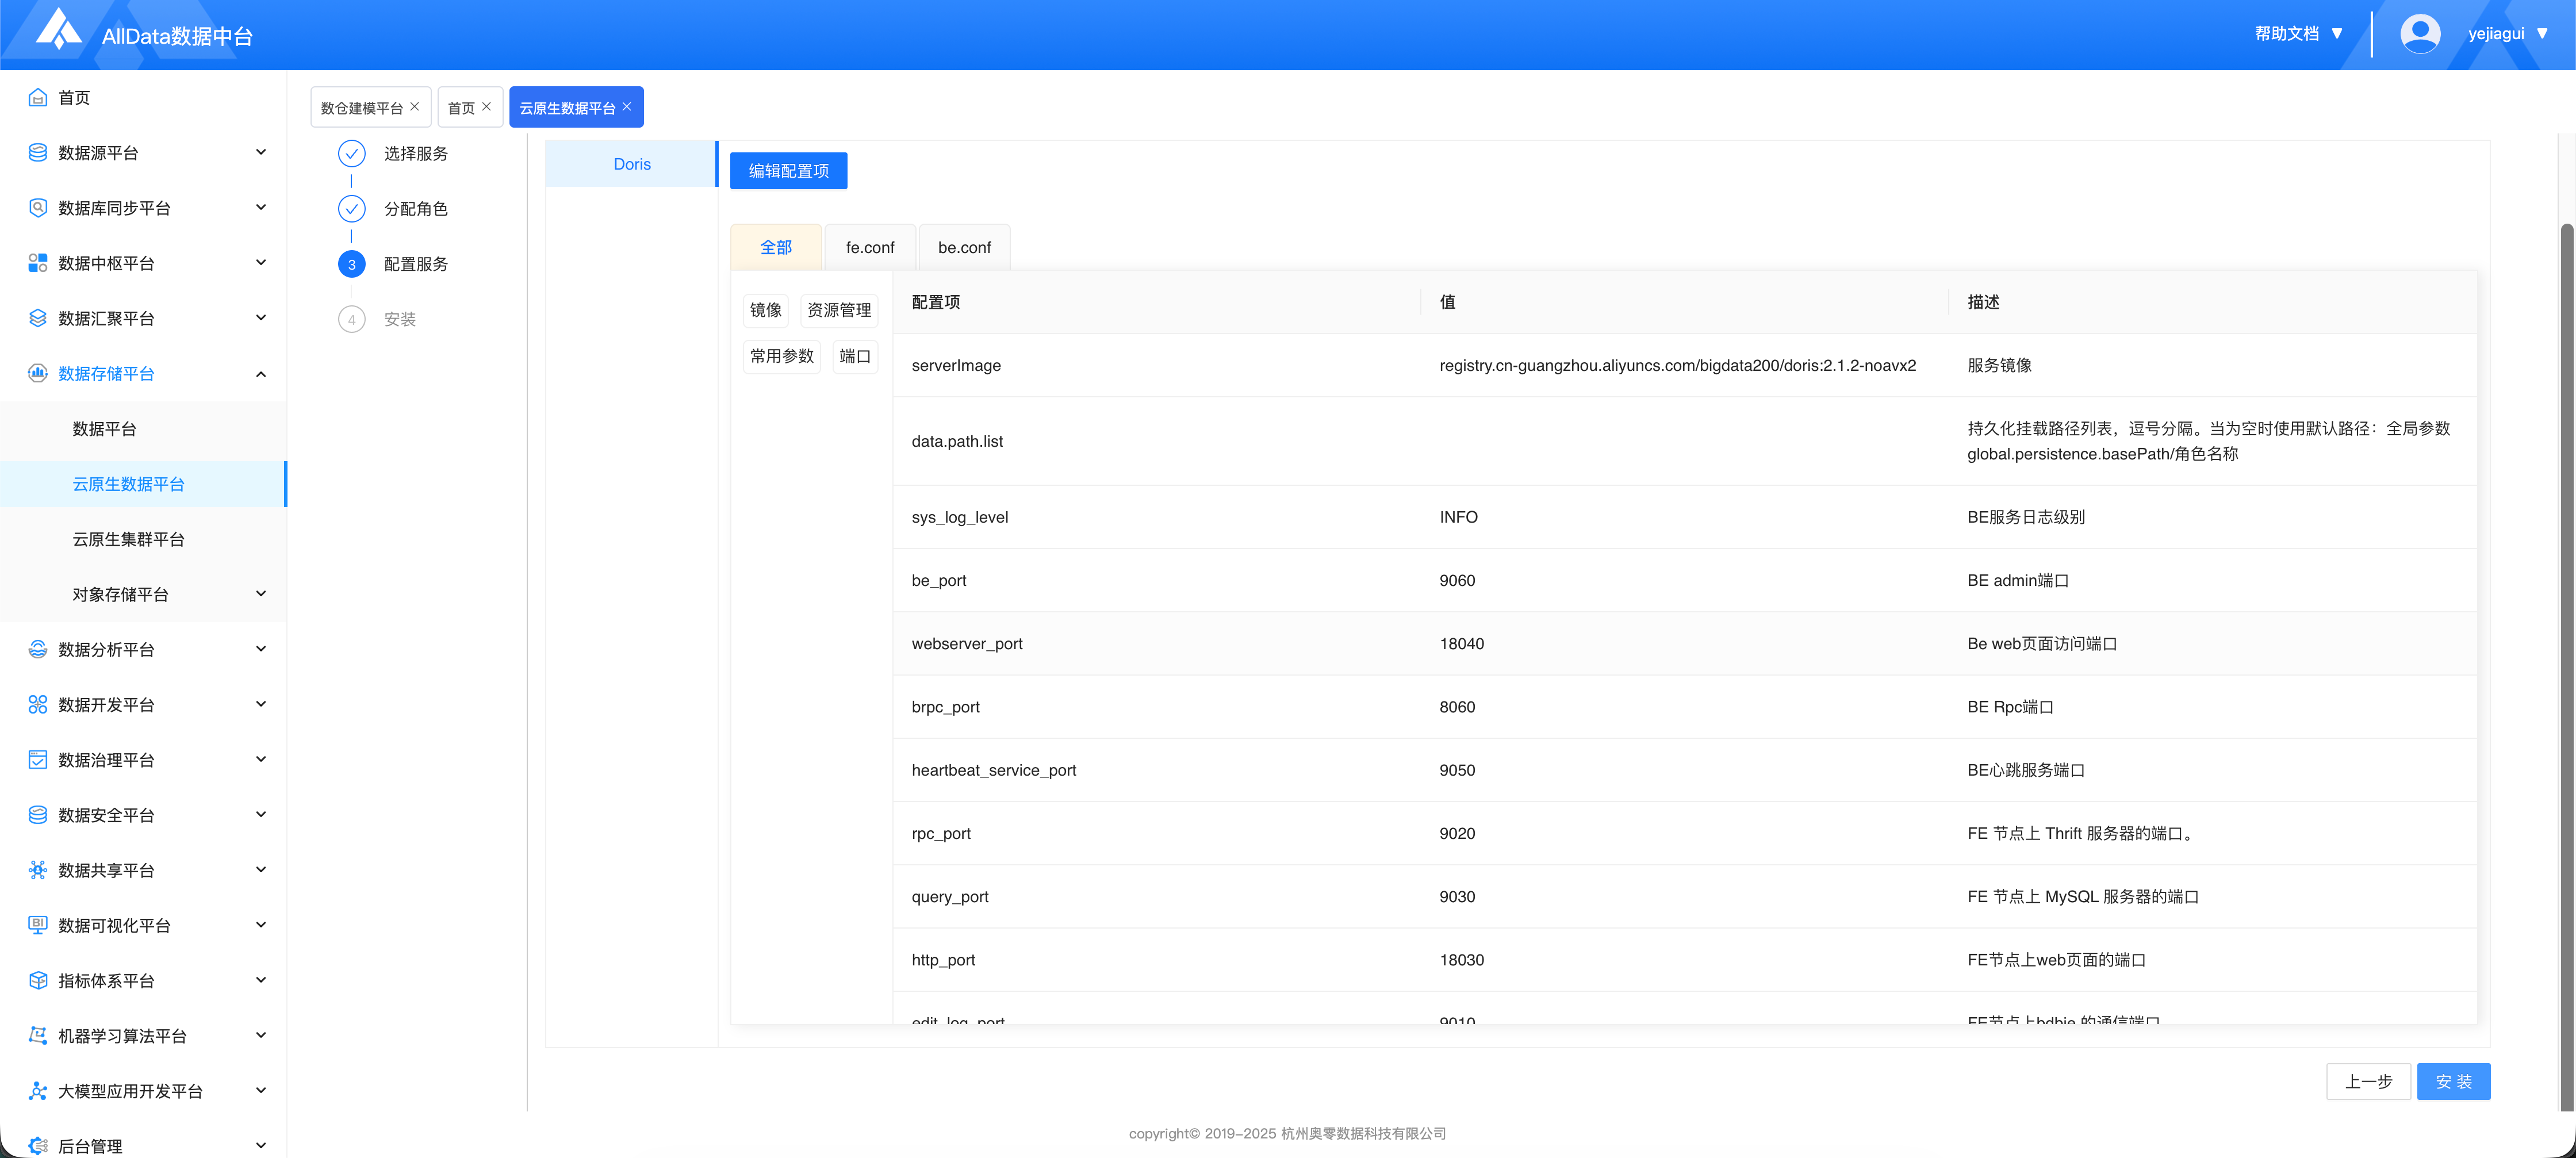This screenshot has height=1158, width=2576.
Task: Collapse the 数据存储平台 menu
Action: (261, 374)
